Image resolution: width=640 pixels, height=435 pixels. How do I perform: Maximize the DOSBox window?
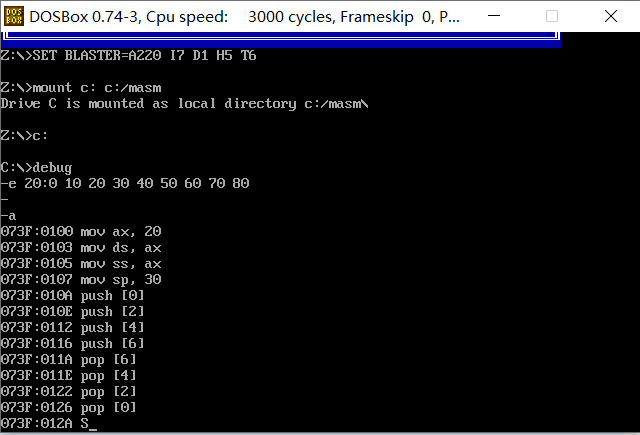pyautogui.click(x=552, y=16)
